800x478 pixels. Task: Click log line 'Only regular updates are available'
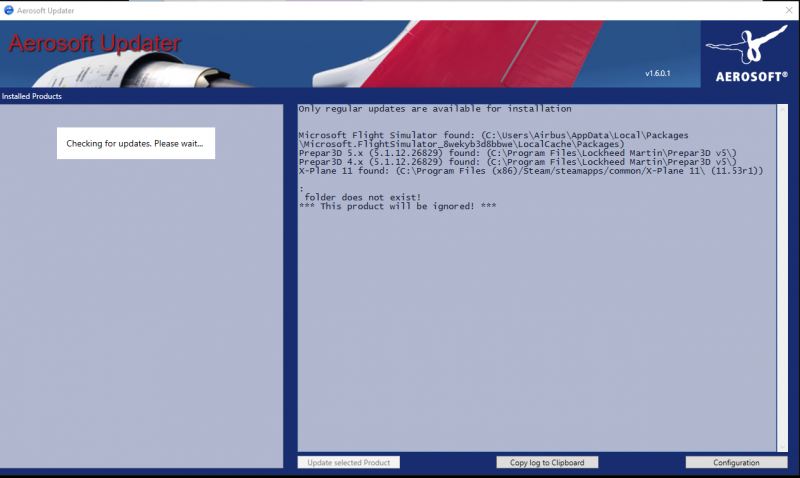click(x=435, y=109)
